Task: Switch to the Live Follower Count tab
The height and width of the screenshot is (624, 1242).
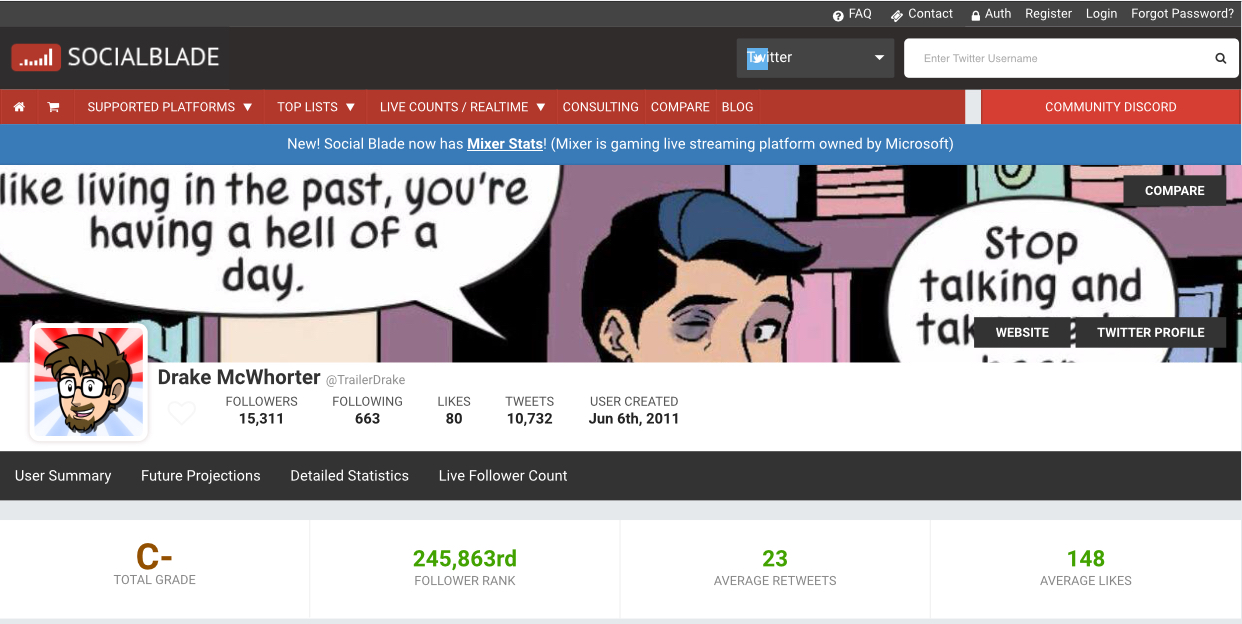Action: coord(503,476)
